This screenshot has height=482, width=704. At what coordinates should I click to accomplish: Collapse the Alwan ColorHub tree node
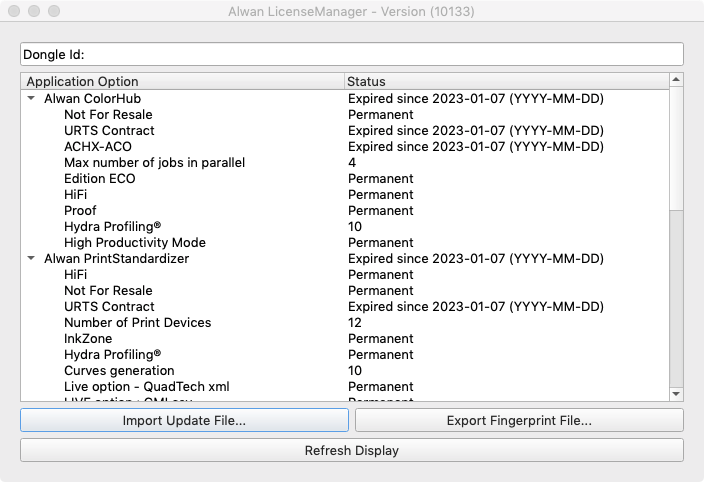pyautogui.click(x=31, y=98)
